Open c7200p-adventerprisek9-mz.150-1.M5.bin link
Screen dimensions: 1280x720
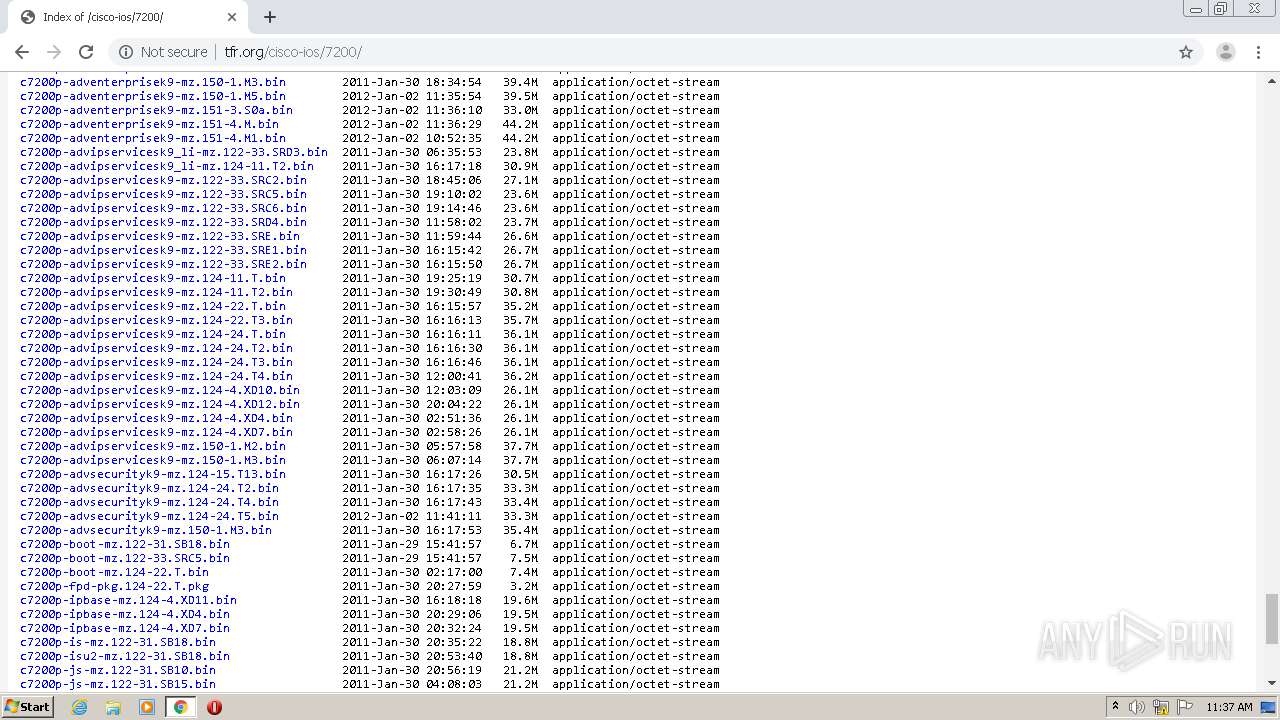[x=153, y=96]
